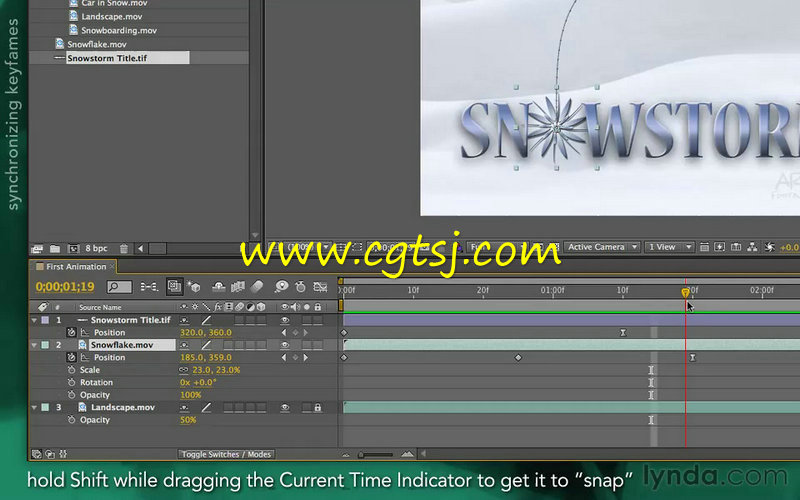Include Snowflake Position in graph editor set
The width and height of the screenshot is (800, 500).
point(85,358)
